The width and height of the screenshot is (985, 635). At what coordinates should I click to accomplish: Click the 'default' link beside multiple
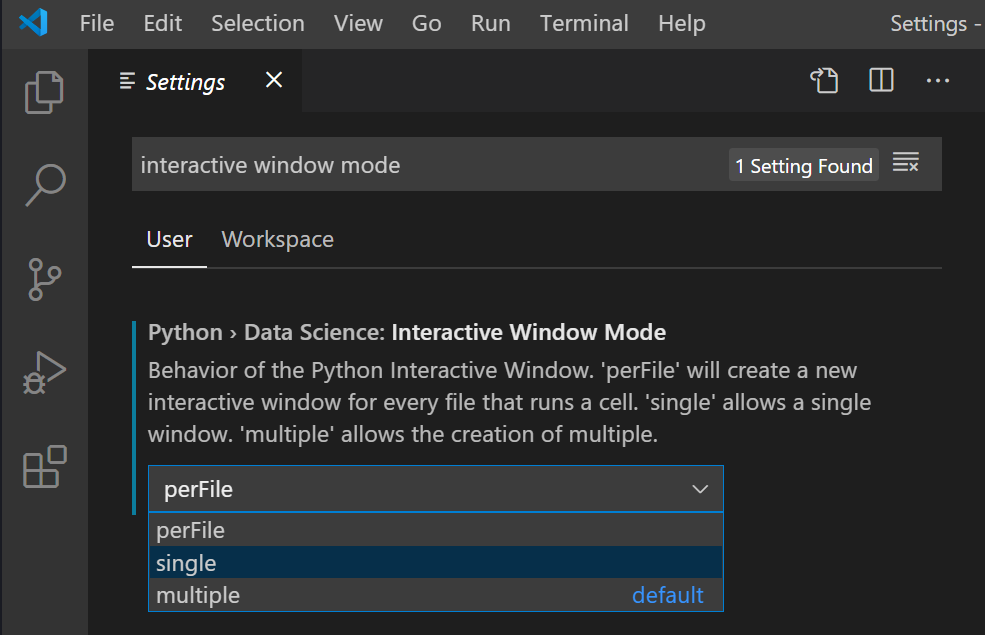point(667,594)
